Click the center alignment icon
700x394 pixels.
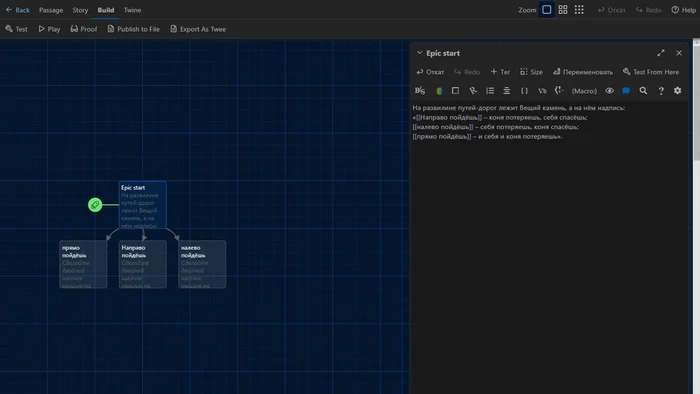507,91
